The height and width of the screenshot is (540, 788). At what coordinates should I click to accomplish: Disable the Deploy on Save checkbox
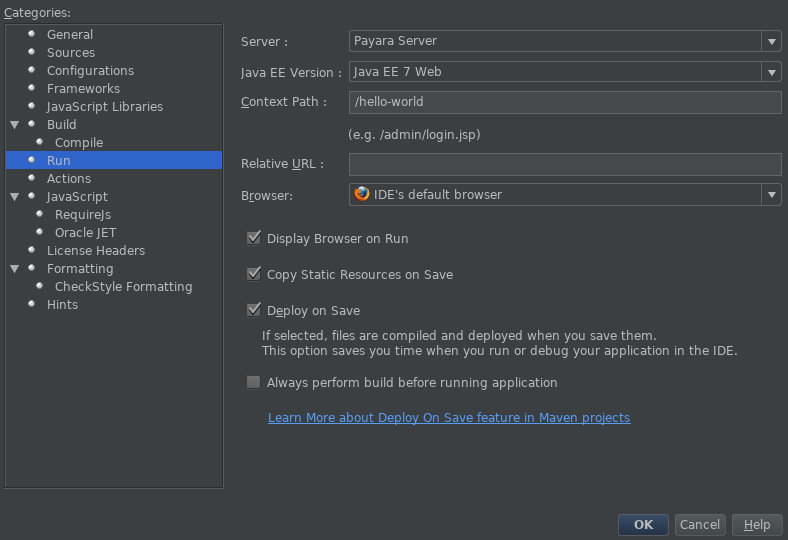(x=254, y=310)
